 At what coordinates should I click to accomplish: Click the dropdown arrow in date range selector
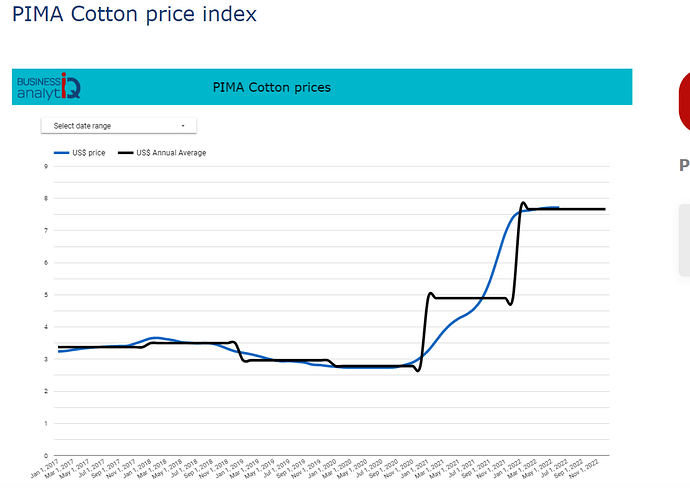(183, 126)
